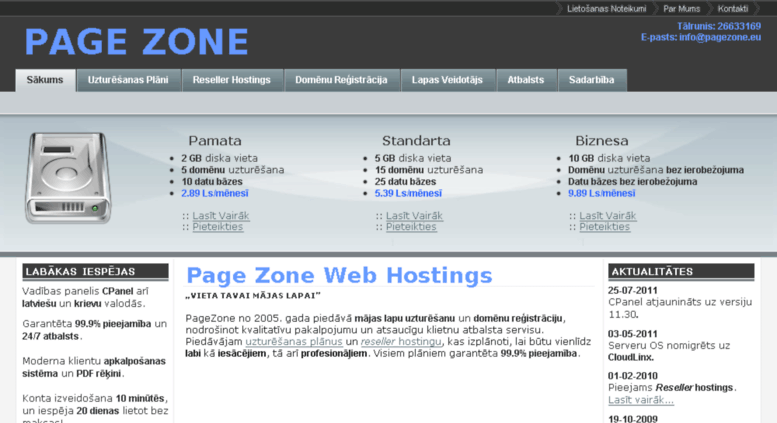Click the AKTUALITĀTES panel header

coord(681,271)
